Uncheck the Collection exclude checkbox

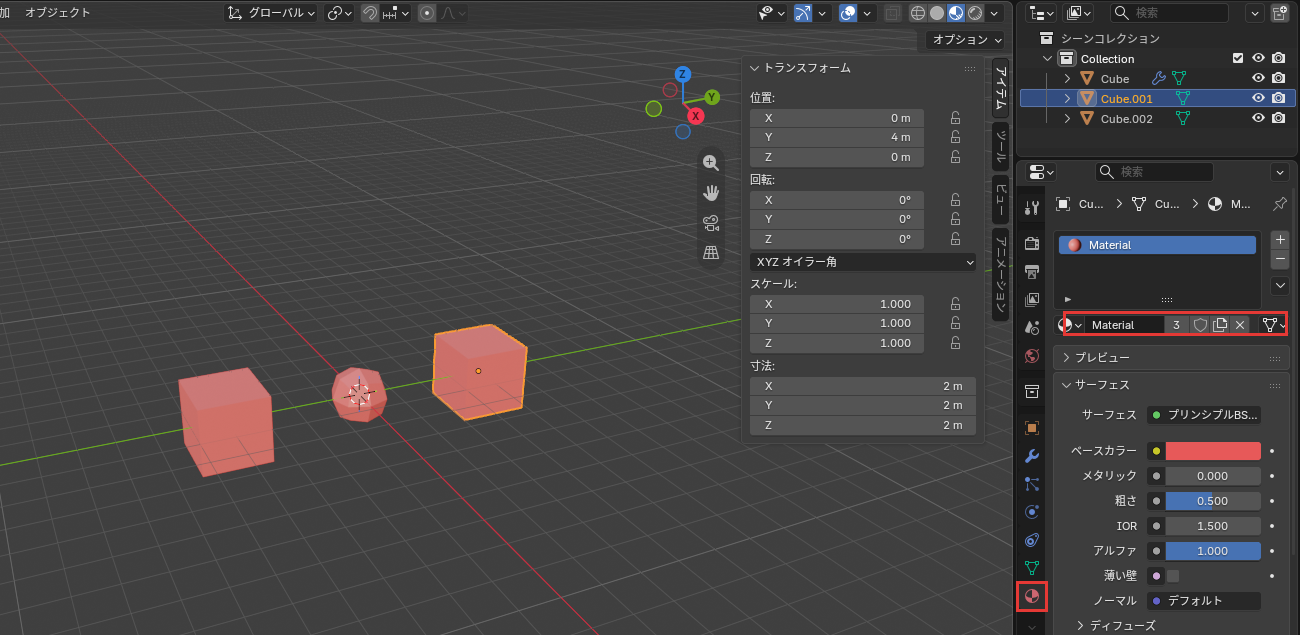pyautogui.click(x=1239, y=58)
